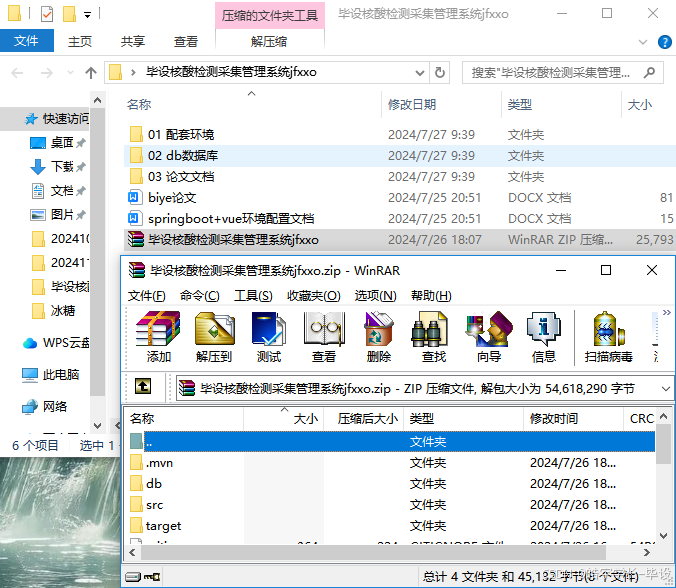Viewport: 676px width, 588px height.
Task: Open the View file tool in WinRAR
Action: [x=324, y=337]
